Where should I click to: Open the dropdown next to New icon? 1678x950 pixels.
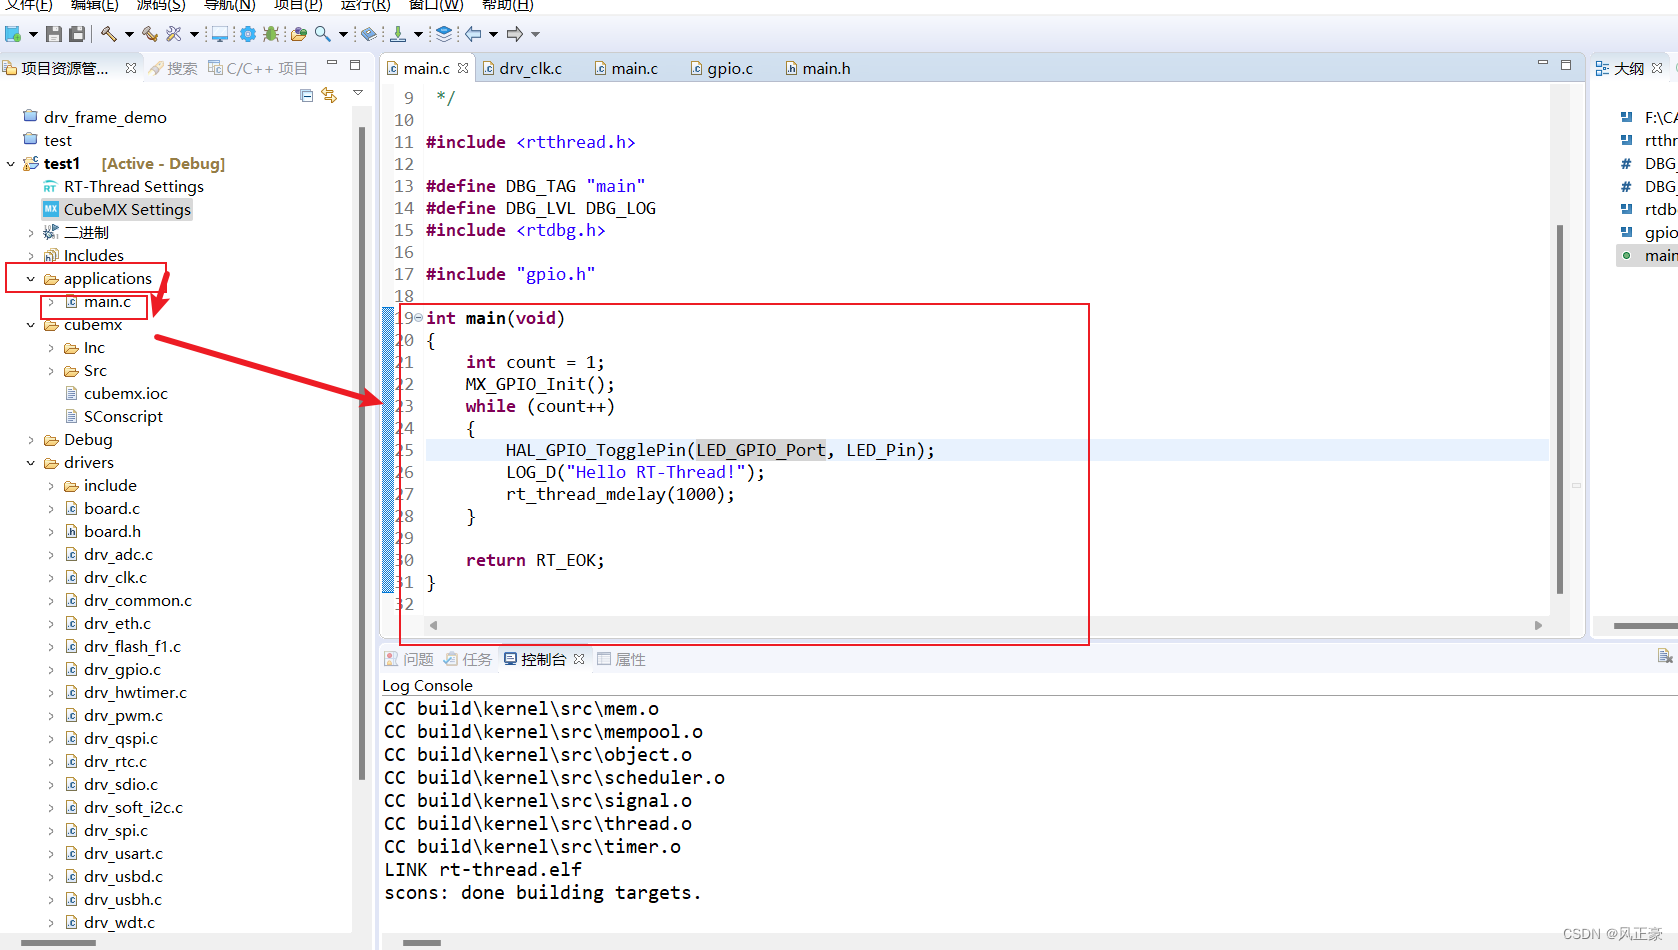click(33, 35)
